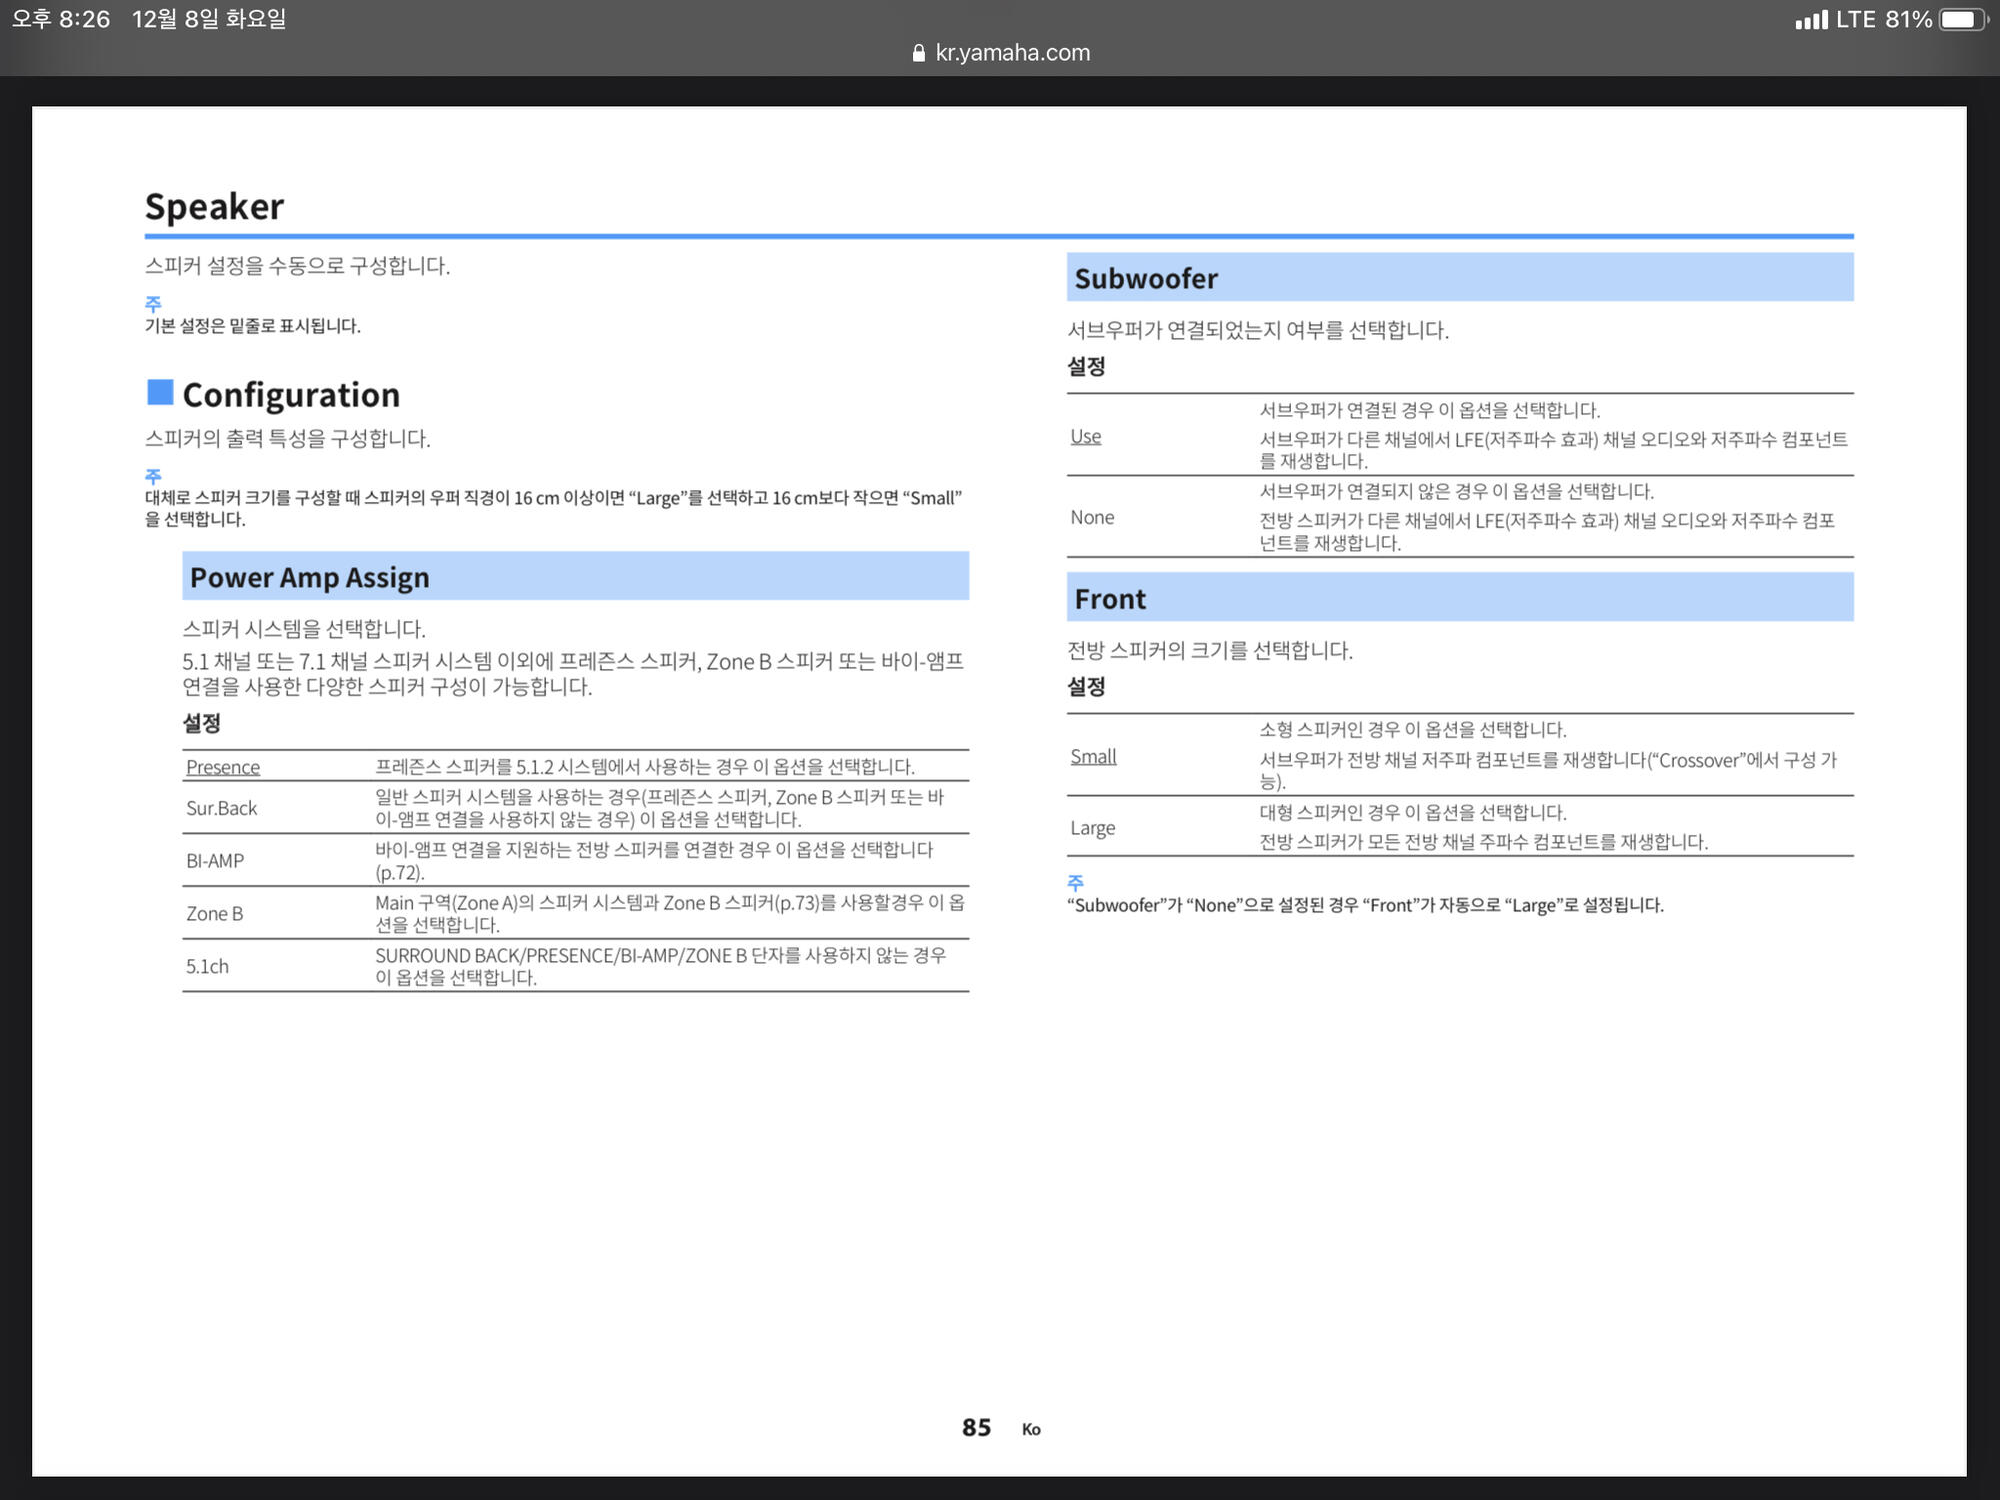Click the underlined Use setting
Image resolution: width=2000 pixels, height=1500 pixels.
coord(1085,436)
